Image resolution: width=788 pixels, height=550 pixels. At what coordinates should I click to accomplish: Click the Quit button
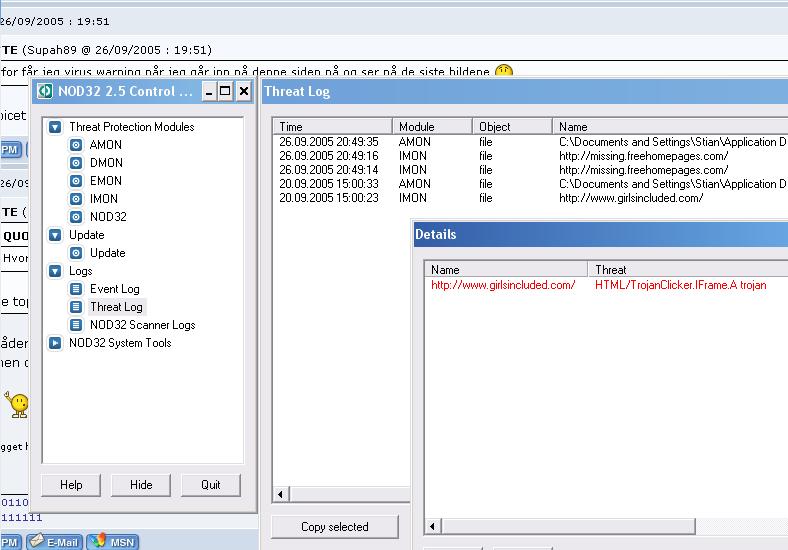click(x=211, y=485)
